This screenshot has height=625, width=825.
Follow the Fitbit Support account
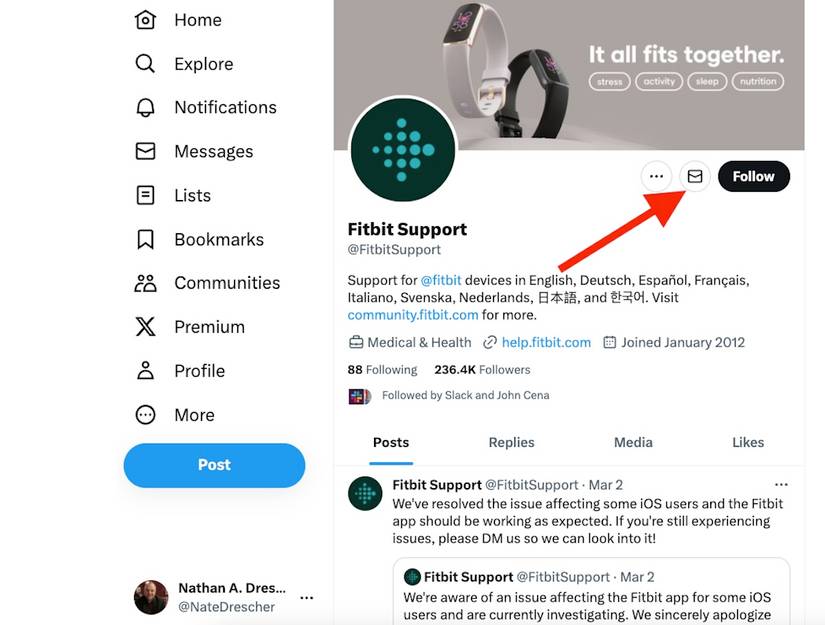(753, 177)
